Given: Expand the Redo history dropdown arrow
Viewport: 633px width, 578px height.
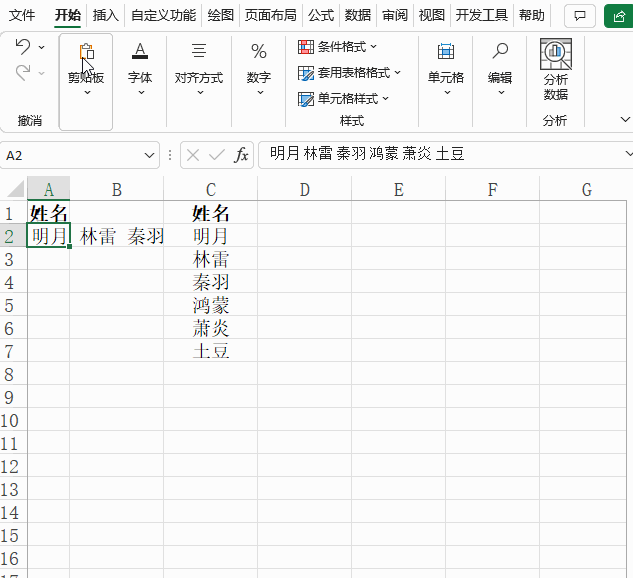Looking at the screenshot, I should tap(42, 73).
